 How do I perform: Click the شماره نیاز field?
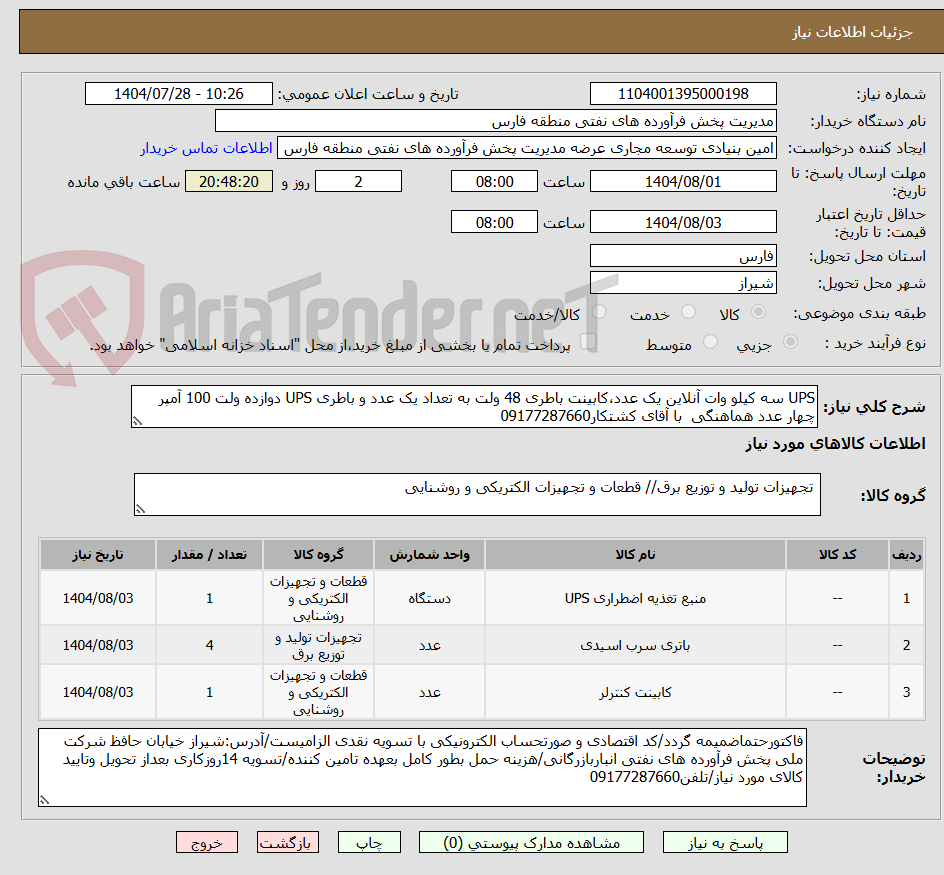[683, 93]
